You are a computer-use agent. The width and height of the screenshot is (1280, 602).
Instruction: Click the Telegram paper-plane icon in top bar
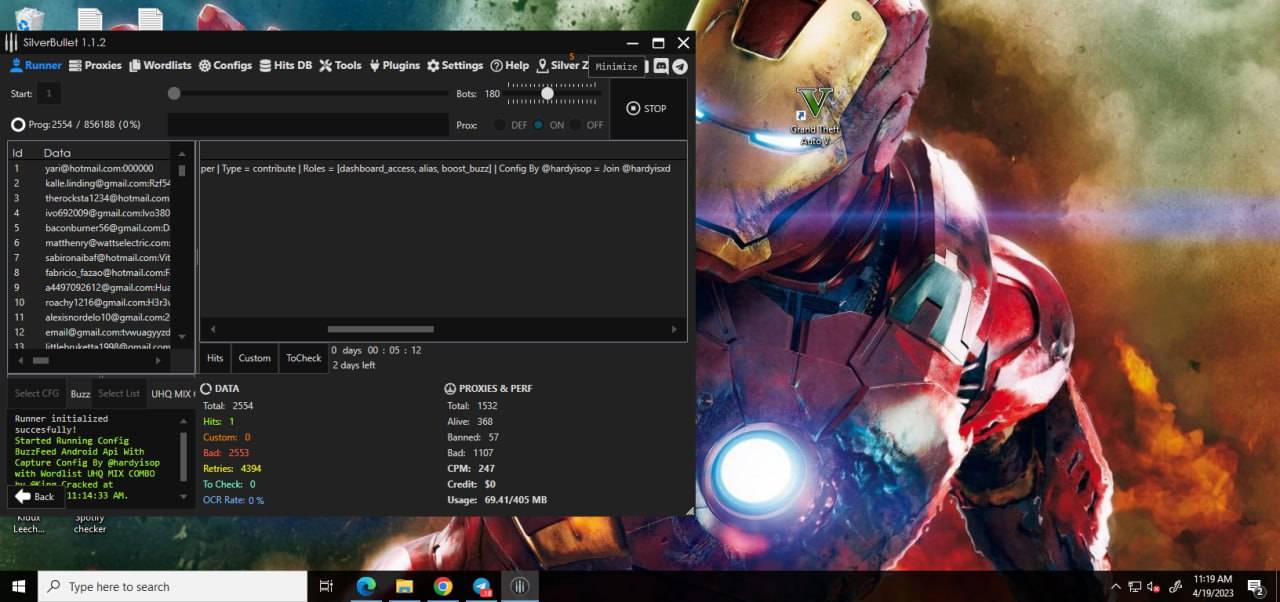[680, 66]
